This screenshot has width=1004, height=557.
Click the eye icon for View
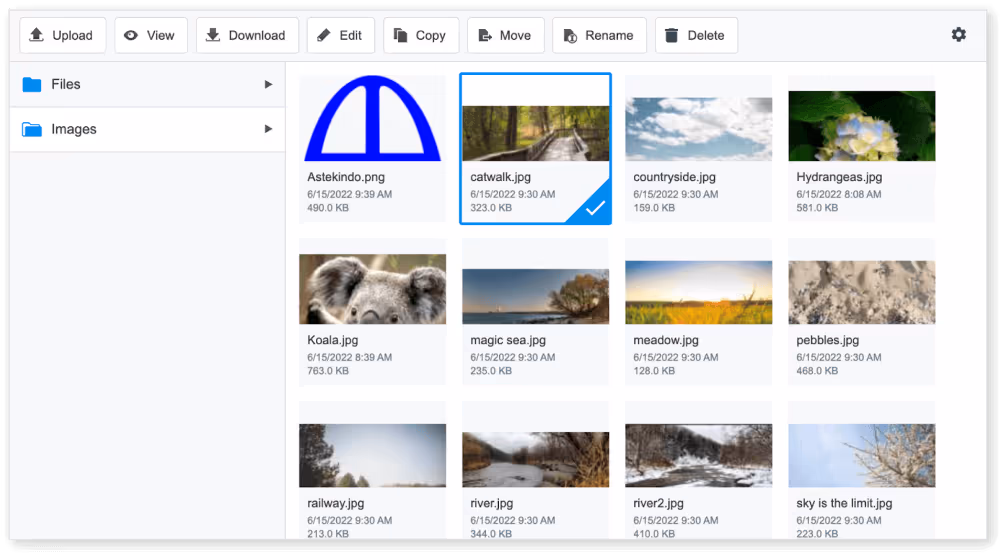[131, 35]
